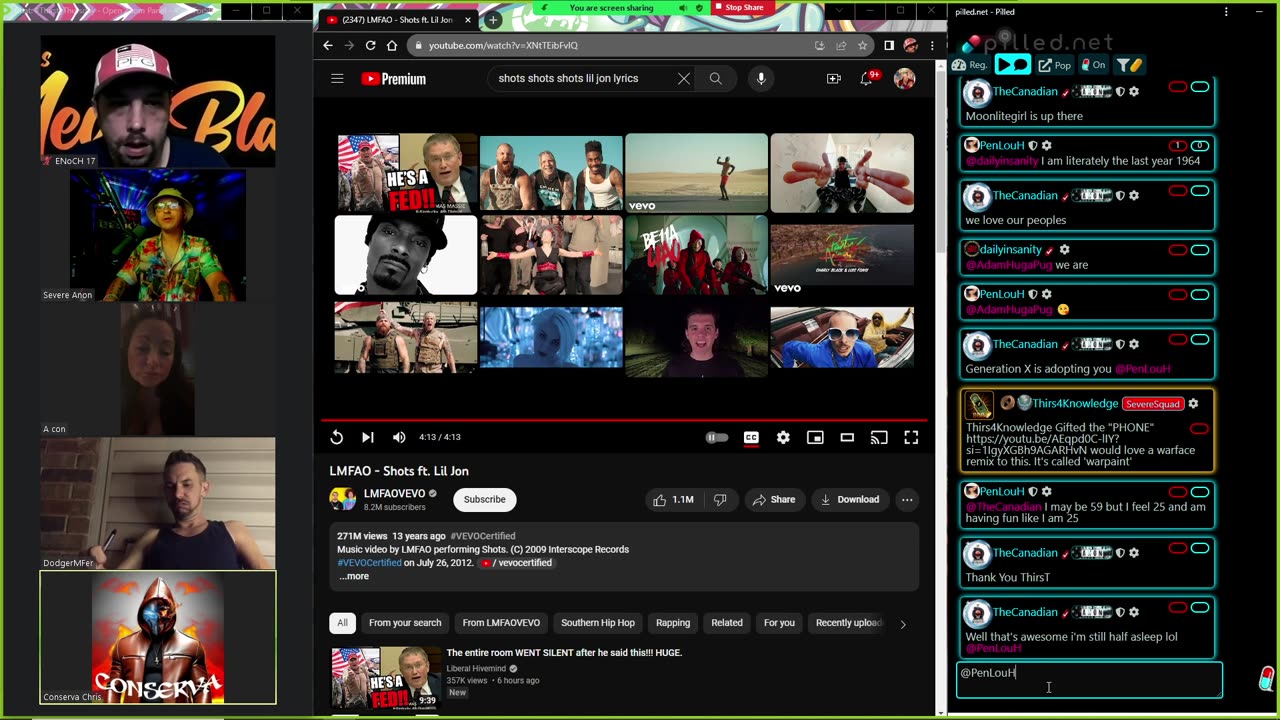This screenshot has height=720, width=1280.
Task: Open the HE'S A FED end-screen thumbnail
Action: [x=406, y=172]
